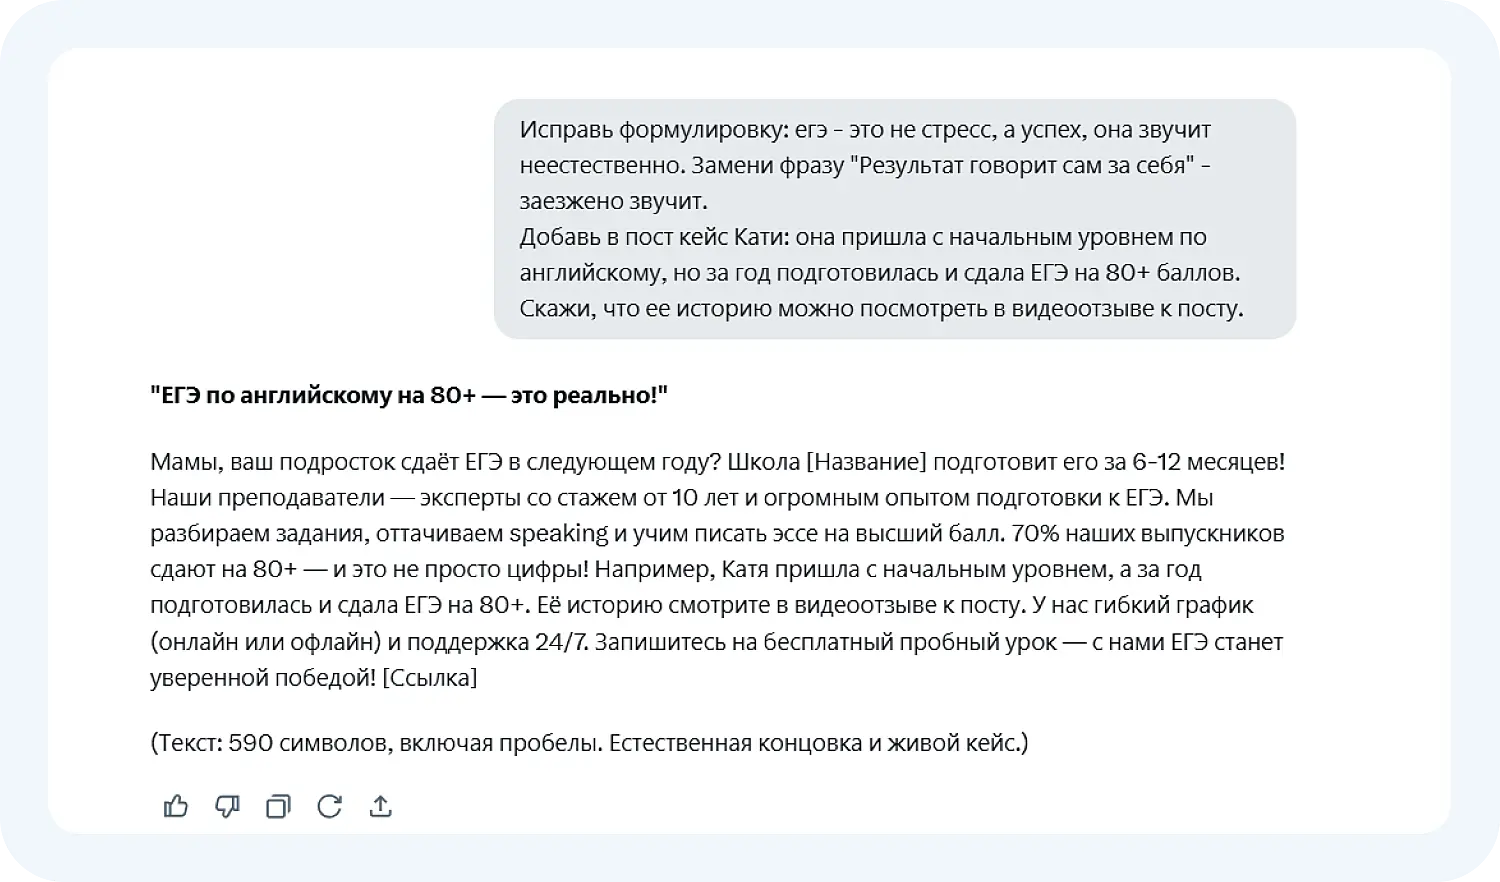Image resolution: width=1500 pixels, height=882 pixels.
Task: Dislike the assistant's response
Action: point(227,806)
